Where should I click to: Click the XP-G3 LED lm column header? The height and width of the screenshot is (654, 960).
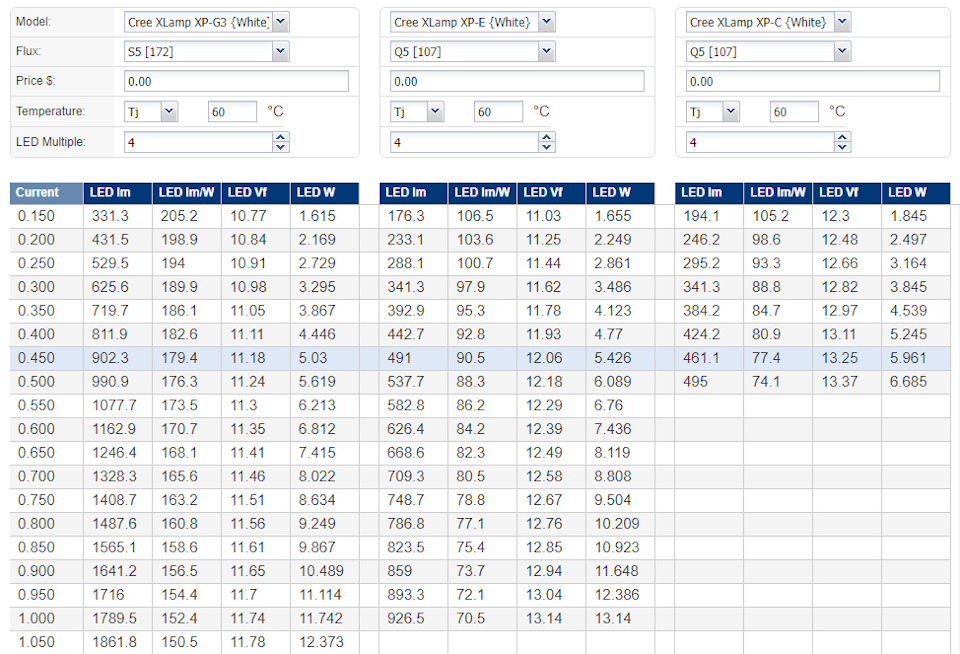click(x=118, y=192)
